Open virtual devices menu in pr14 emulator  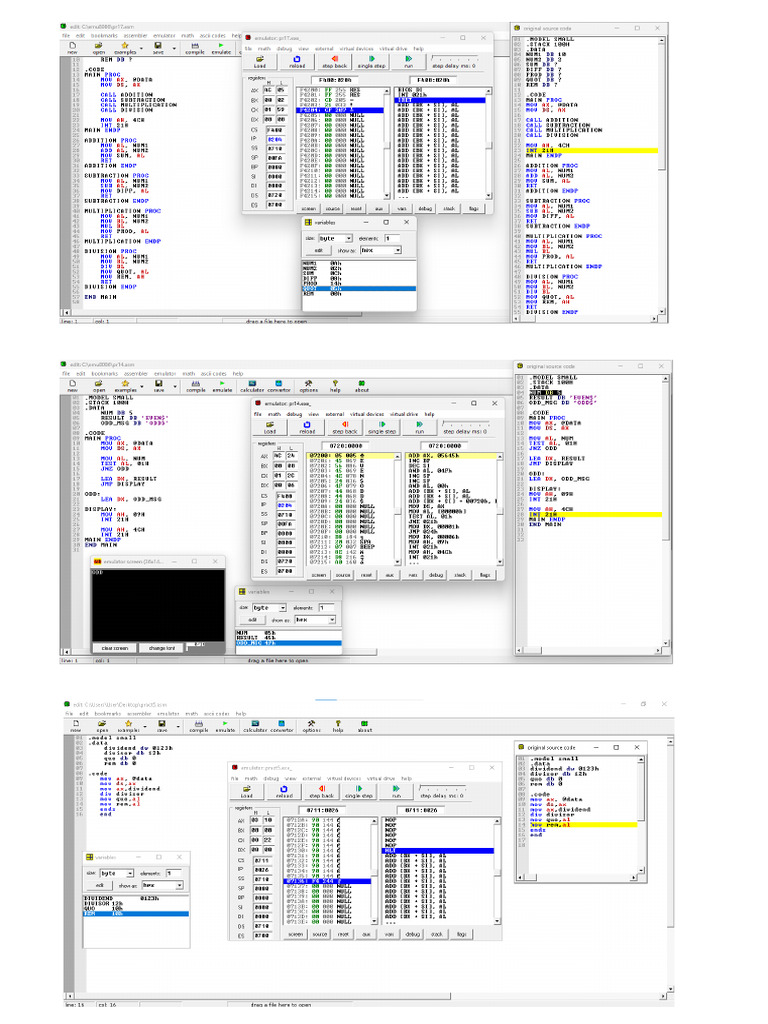pos(367,414)
